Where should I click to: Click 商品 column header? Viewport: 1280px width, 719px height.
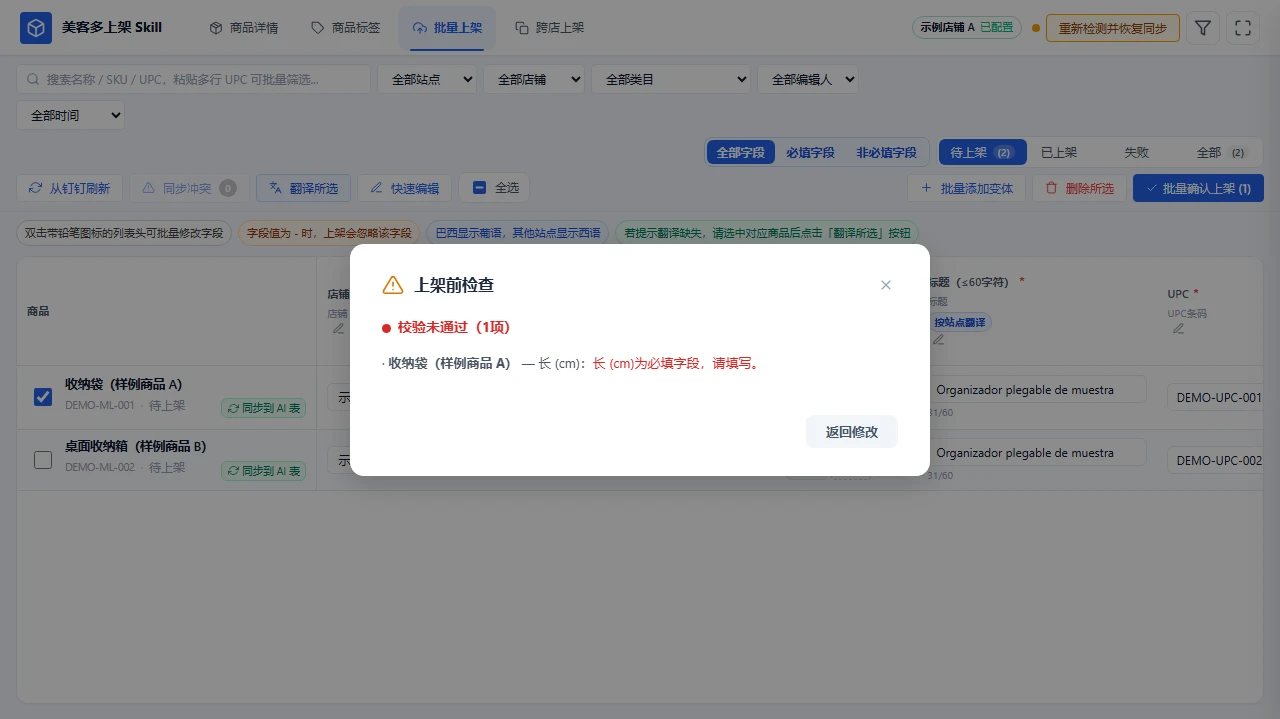click(x=38, y=311)
